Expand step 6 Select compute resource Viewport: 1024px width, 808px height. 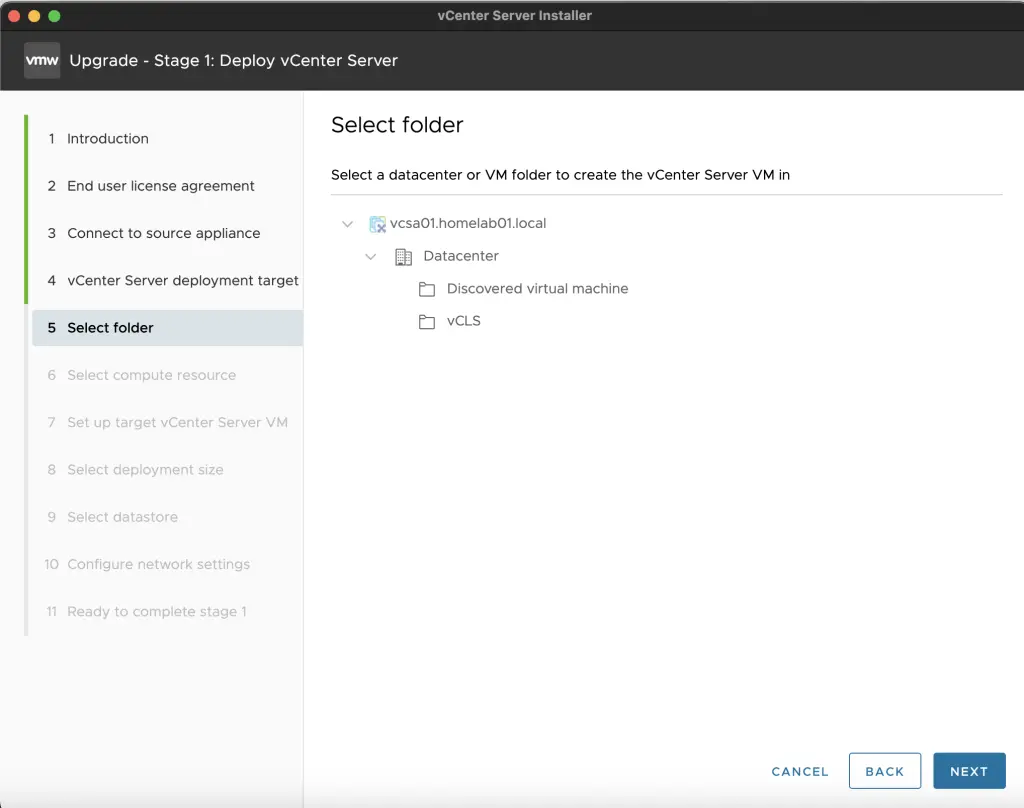tap(152, 375)
